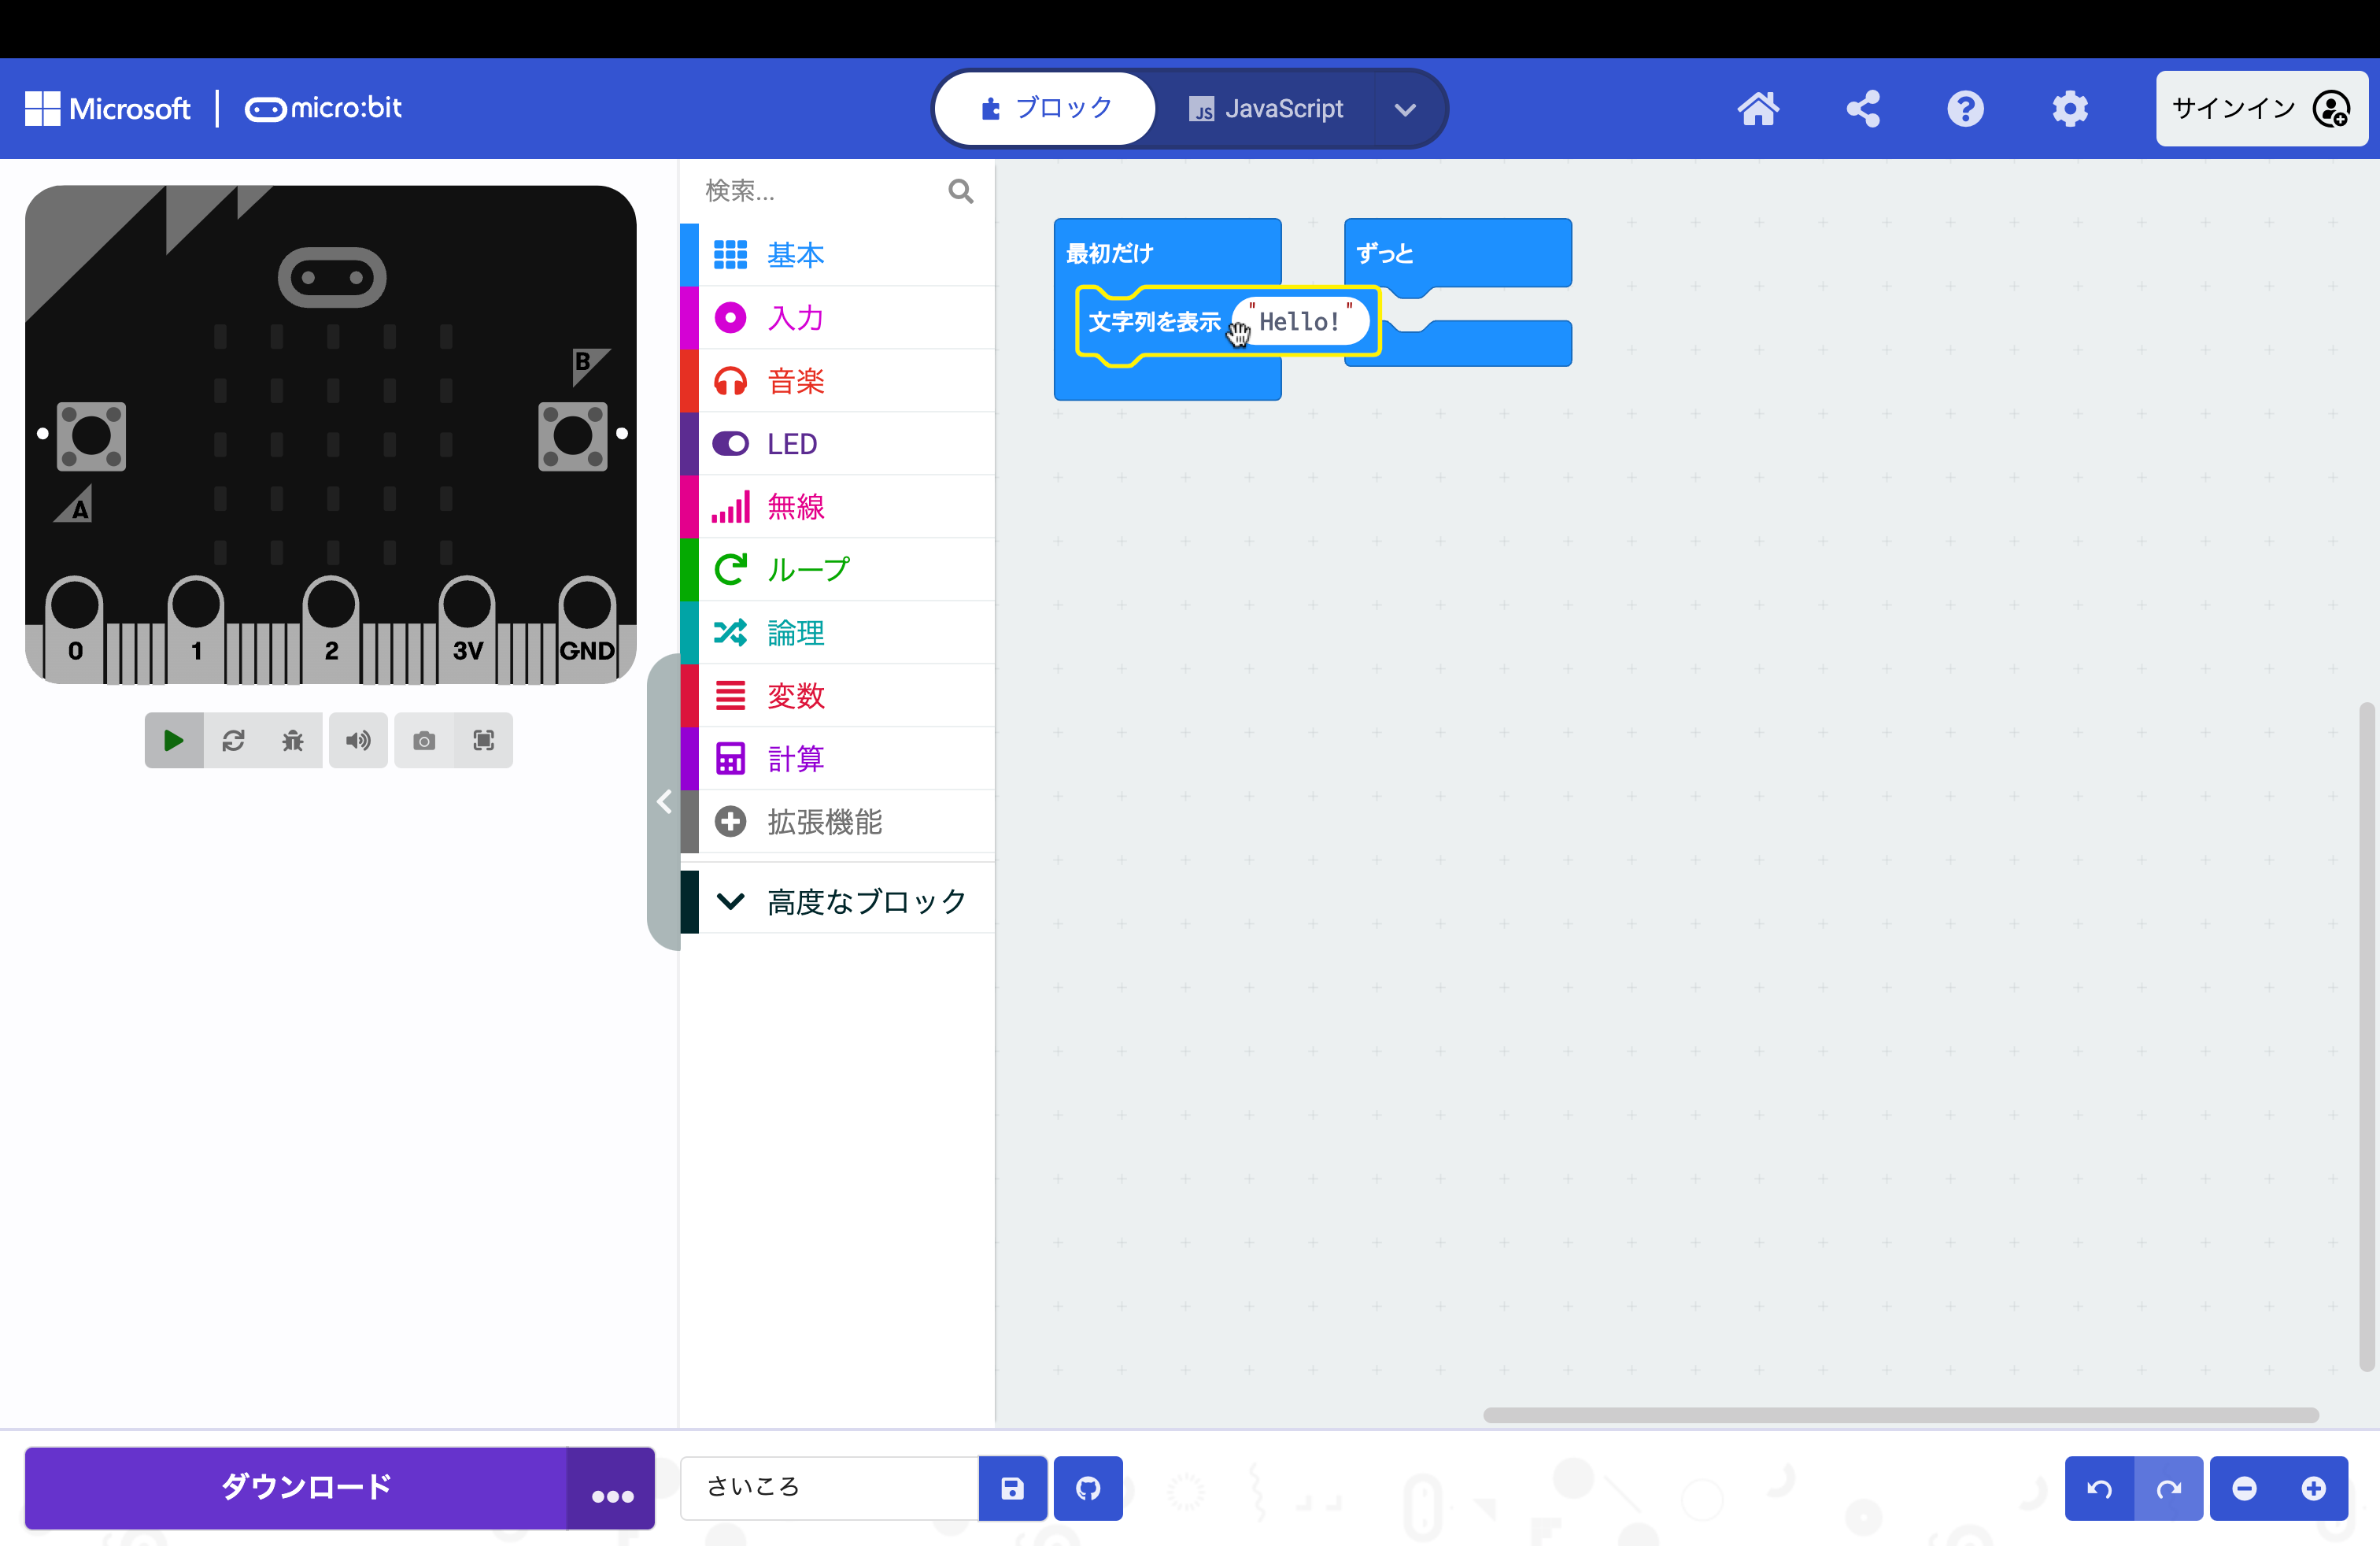This screenshot has width=2380, height=1546.
Task: Click the ダウンロード button
Action: click(x=296, y=1488)
